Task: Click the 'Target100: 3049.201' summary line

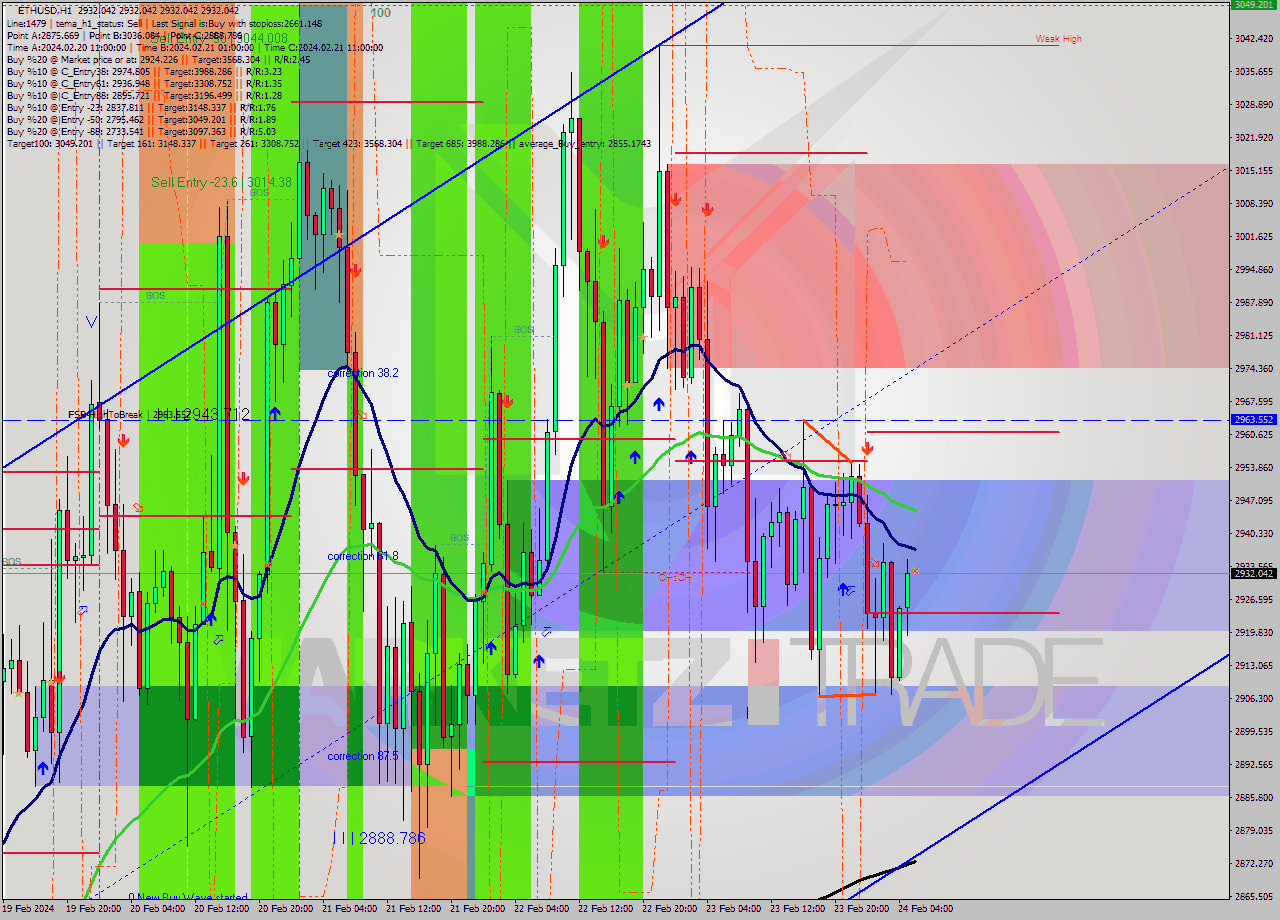Action: pyautogui.click(x=328, y=144)
